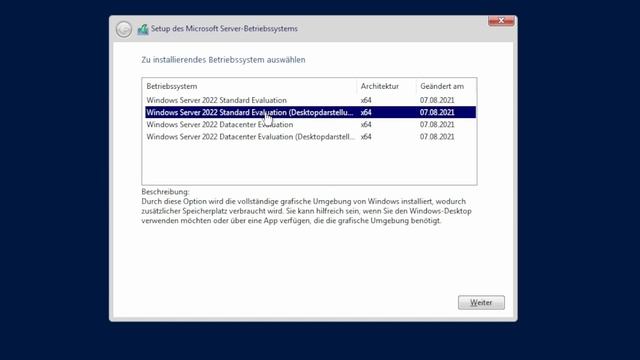
Task: Click the Beschreibung label
Action: pyautogui.click(x=165, y=191)
